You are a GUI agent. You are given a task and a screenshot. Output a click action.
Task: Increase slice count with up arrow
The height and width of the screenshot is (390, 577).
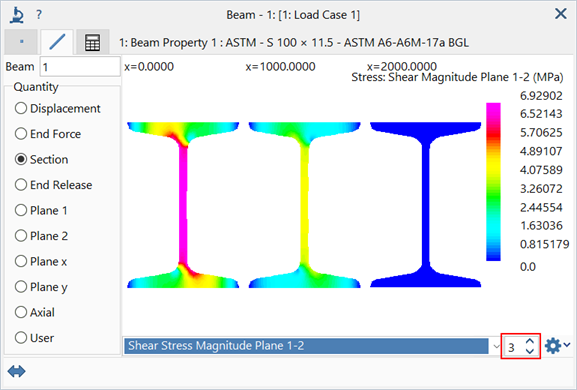530,341
